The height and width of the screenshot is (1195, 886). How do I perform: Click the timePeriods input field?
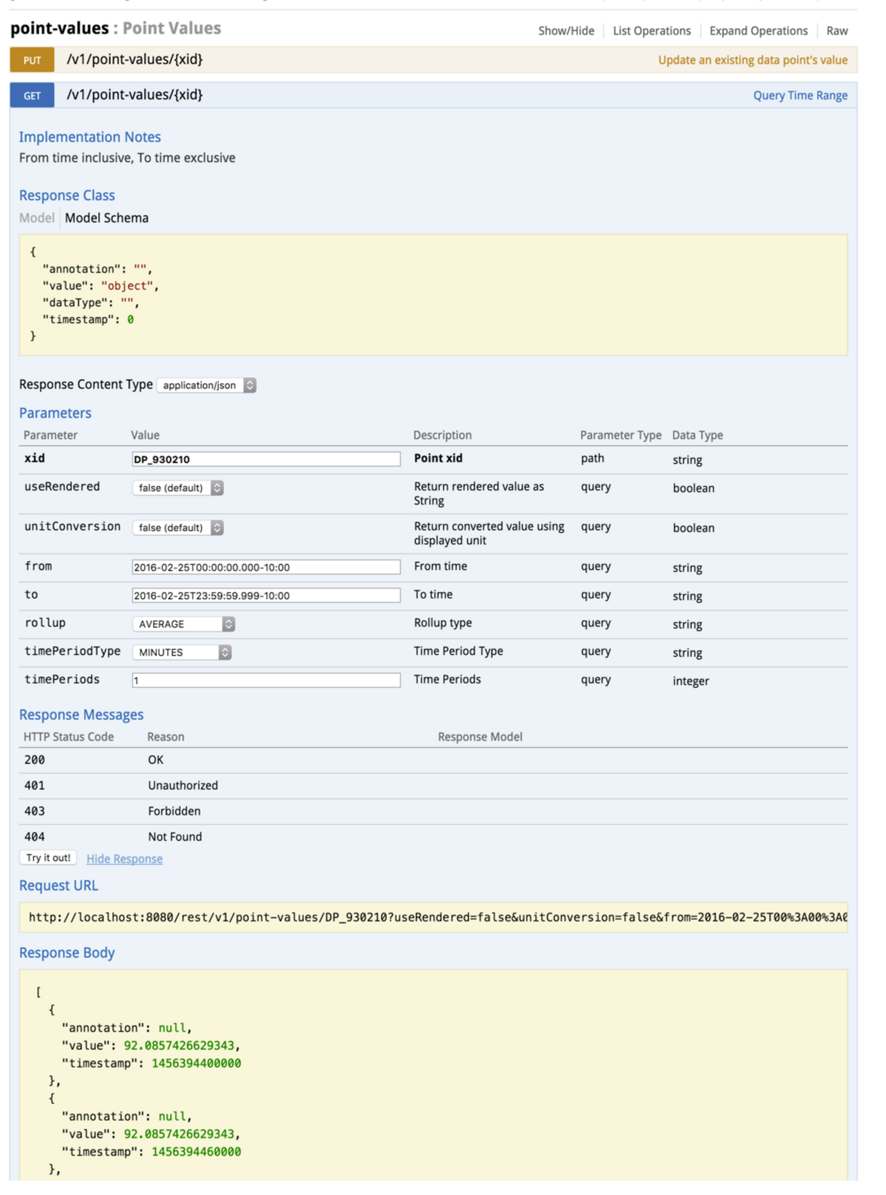click(x=266, y=680)
